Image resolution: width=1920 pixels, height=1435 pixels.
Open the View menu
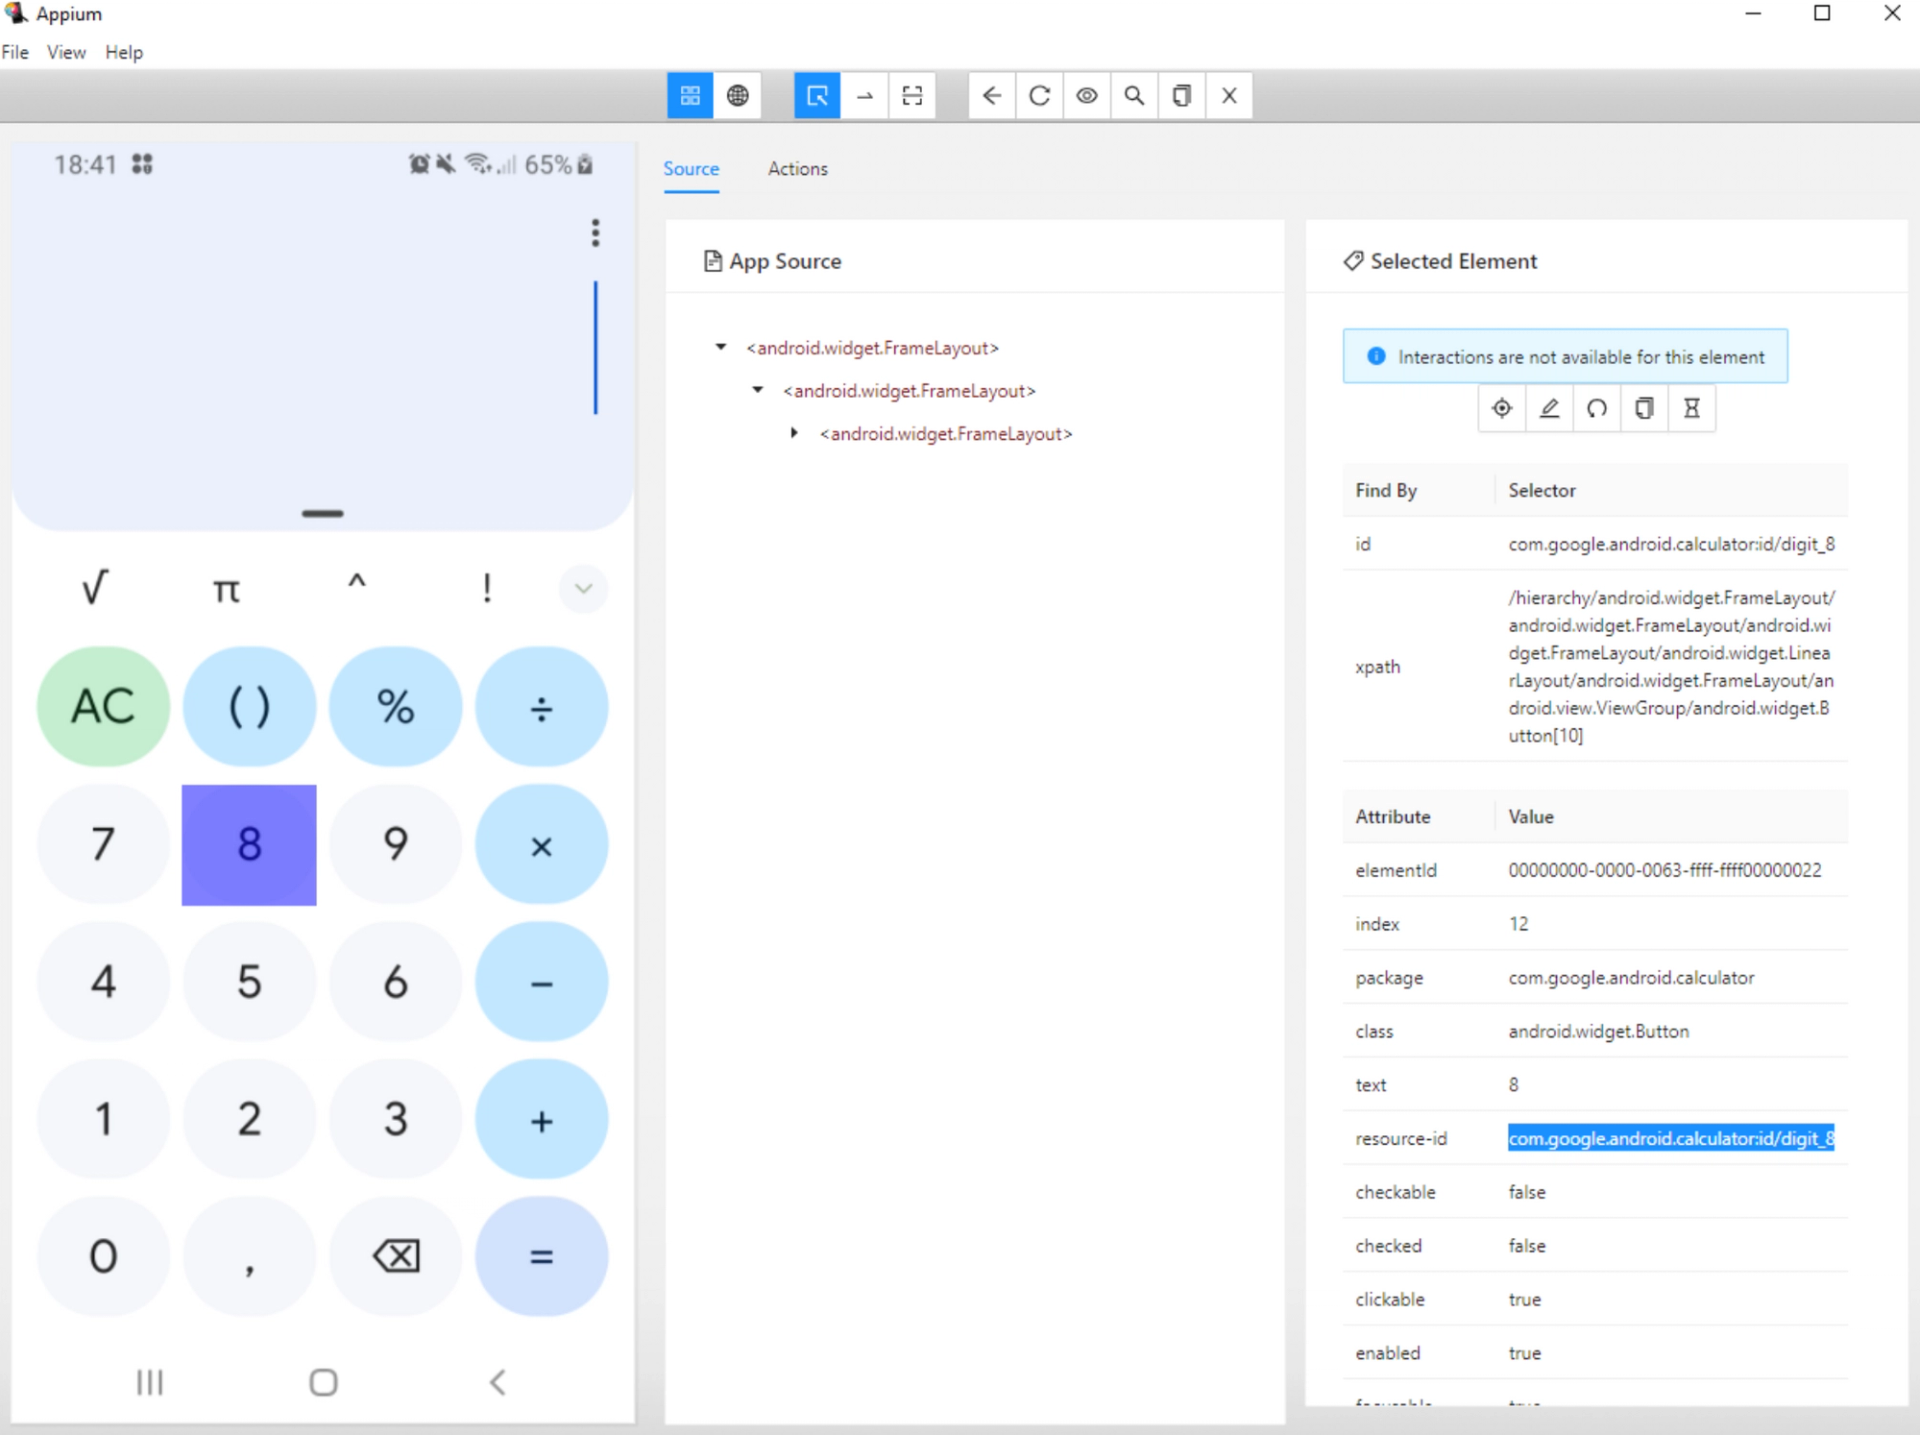point(66,52)
